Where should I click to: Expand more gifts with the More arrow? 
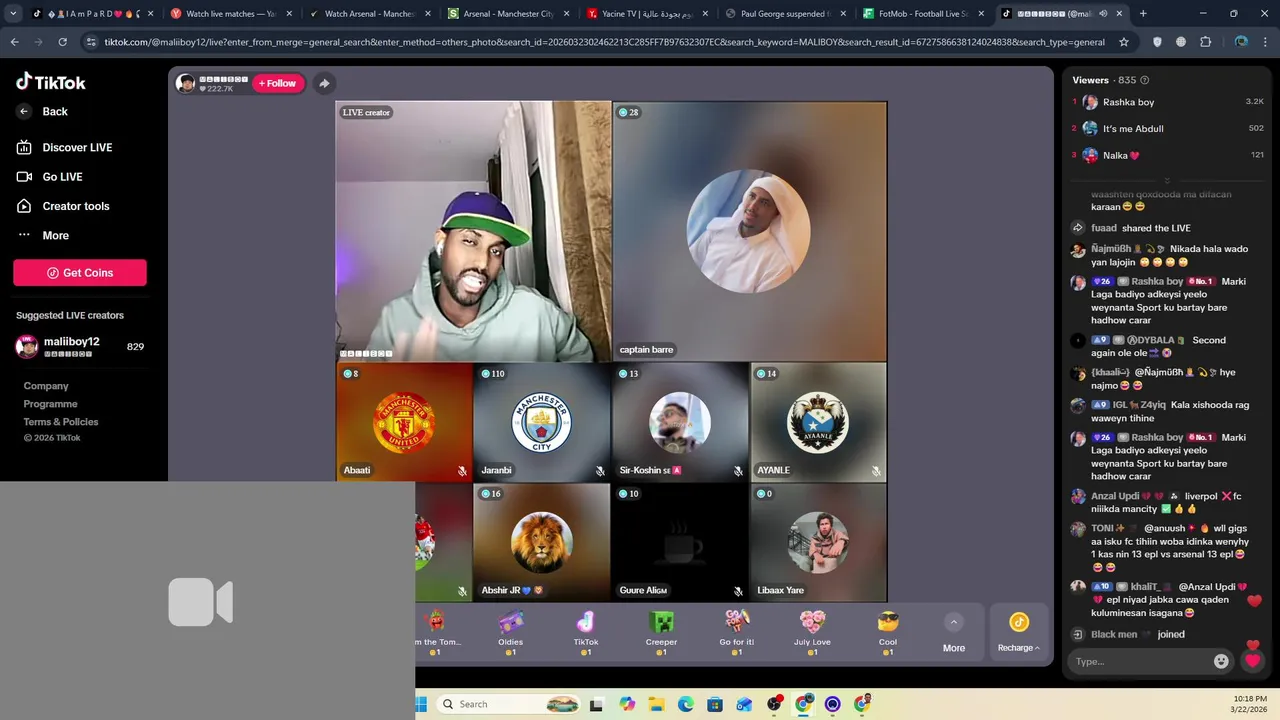954,622
